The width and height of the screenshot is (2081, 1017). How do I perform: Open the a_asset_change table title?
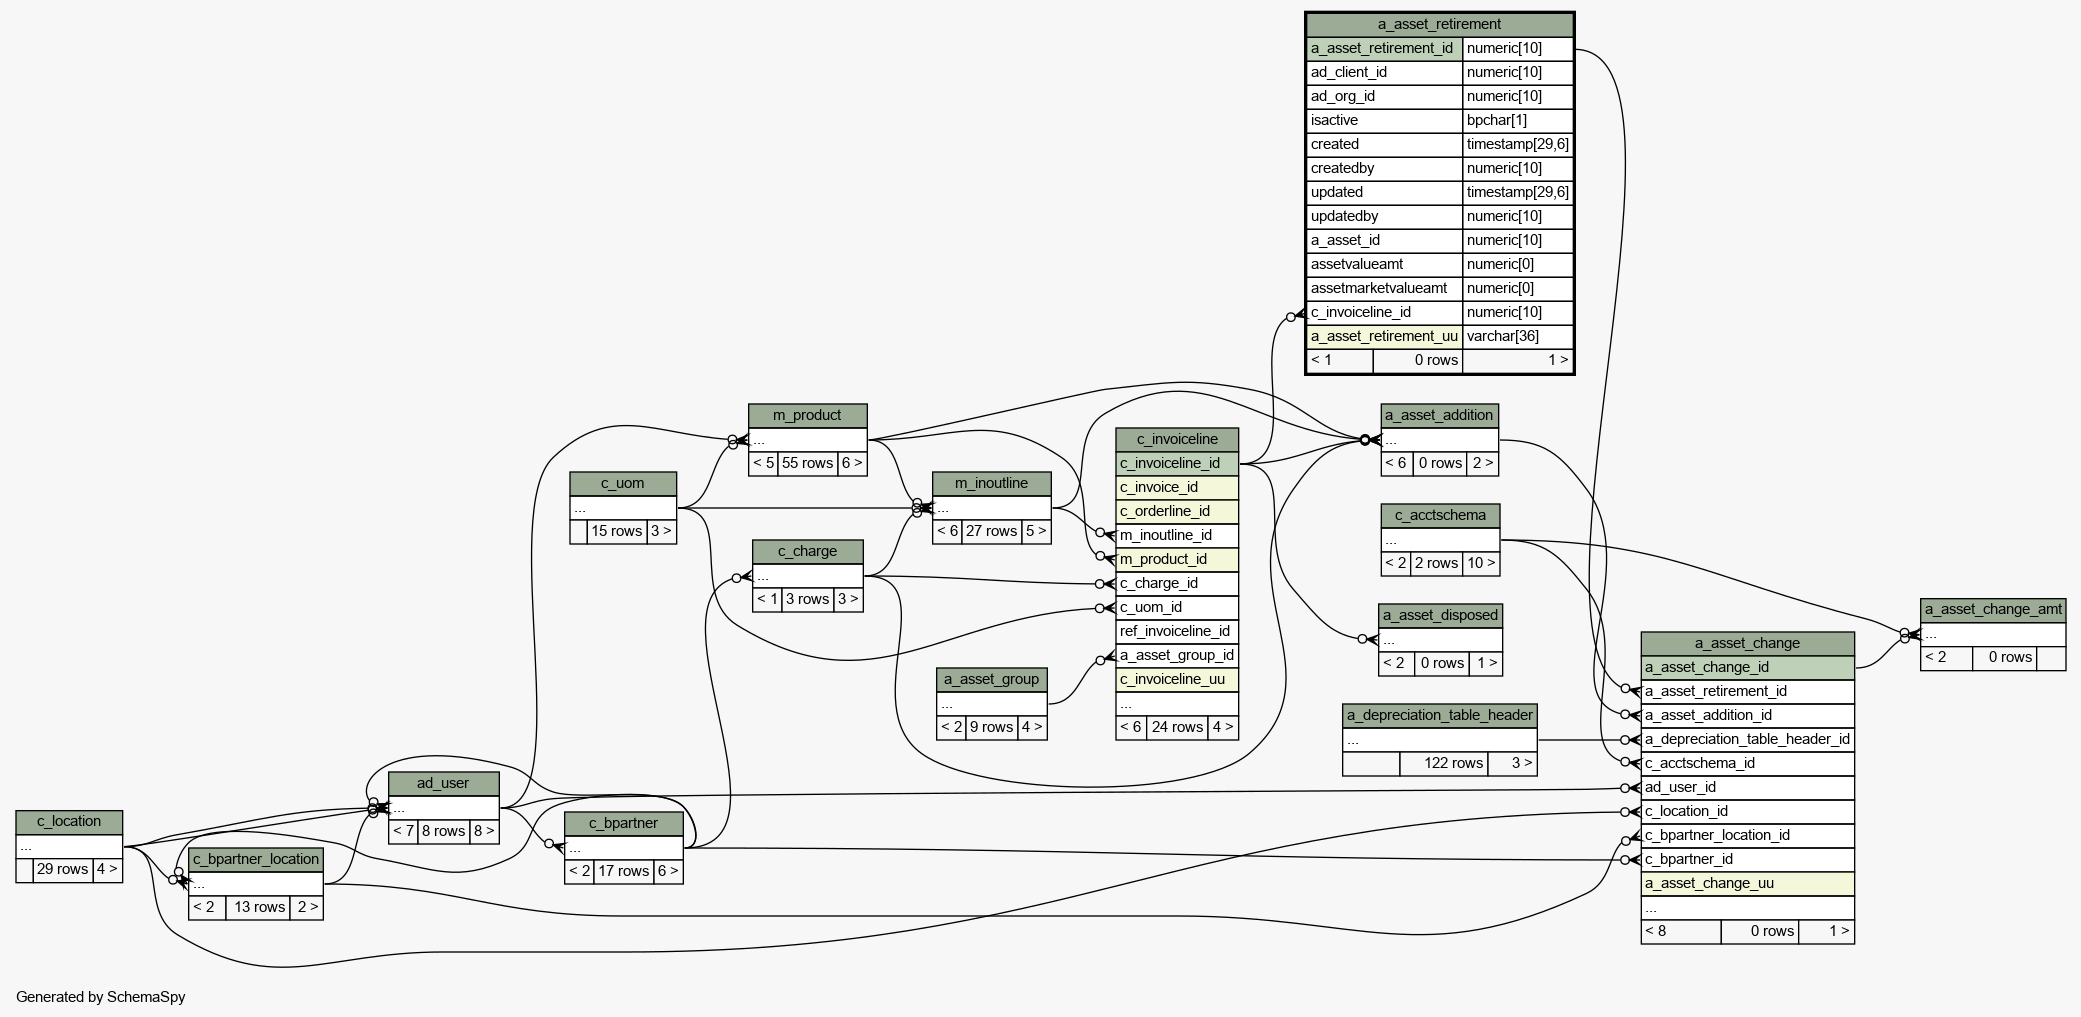point(1746,643)
